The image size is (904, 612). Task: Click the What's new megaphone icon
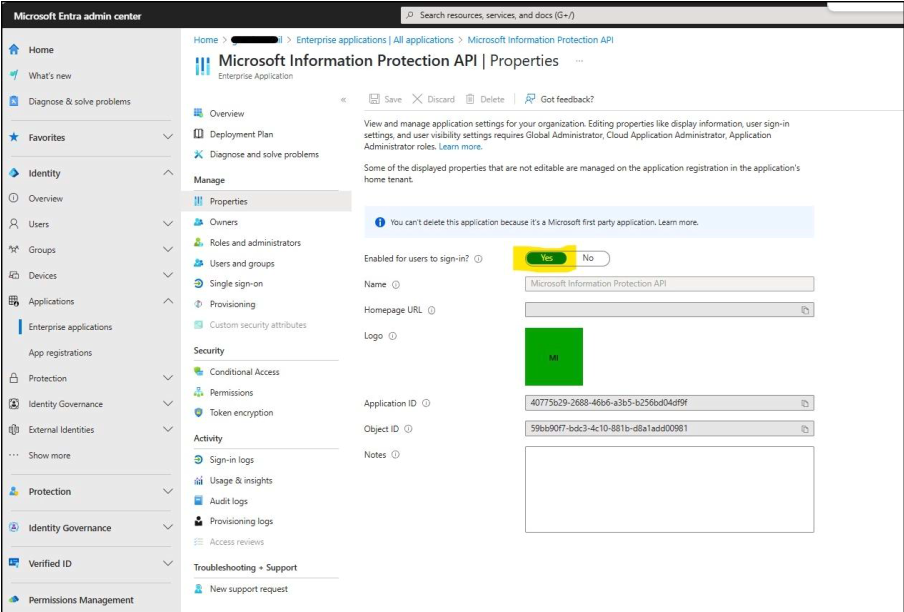[x=14, y=75]
